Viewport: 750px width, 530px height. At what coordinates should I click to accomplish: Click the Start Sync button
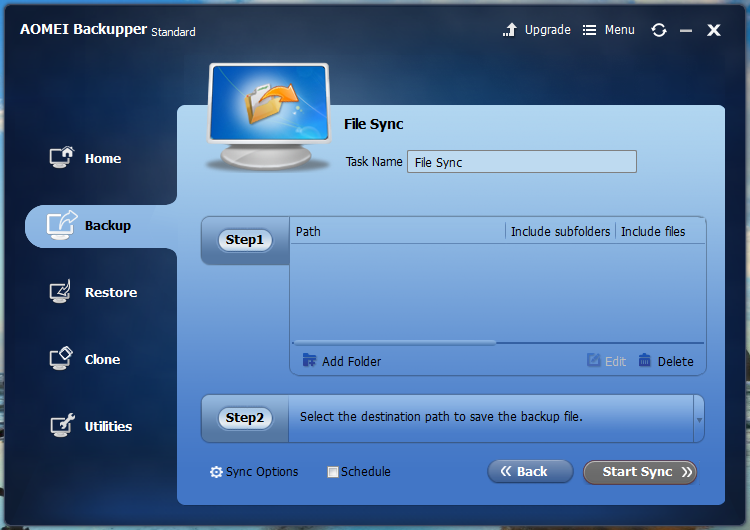(640, 472)
